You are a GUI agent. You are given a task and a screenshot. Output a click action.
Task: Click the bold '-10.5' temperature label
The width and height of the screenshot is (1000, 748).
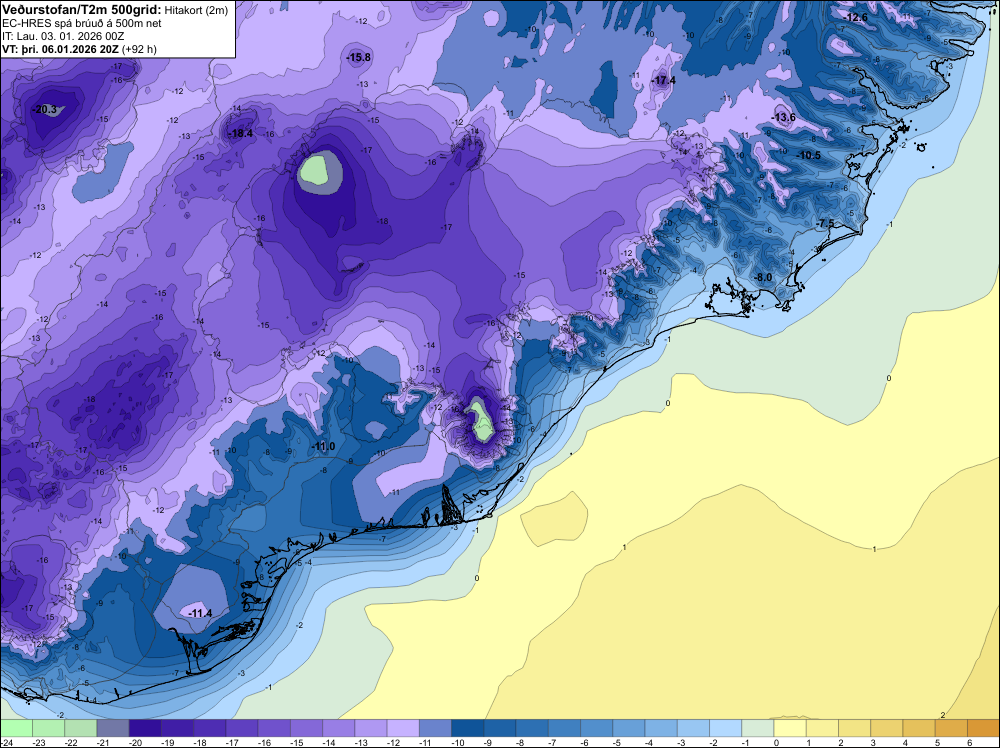(x=808, y=156)
